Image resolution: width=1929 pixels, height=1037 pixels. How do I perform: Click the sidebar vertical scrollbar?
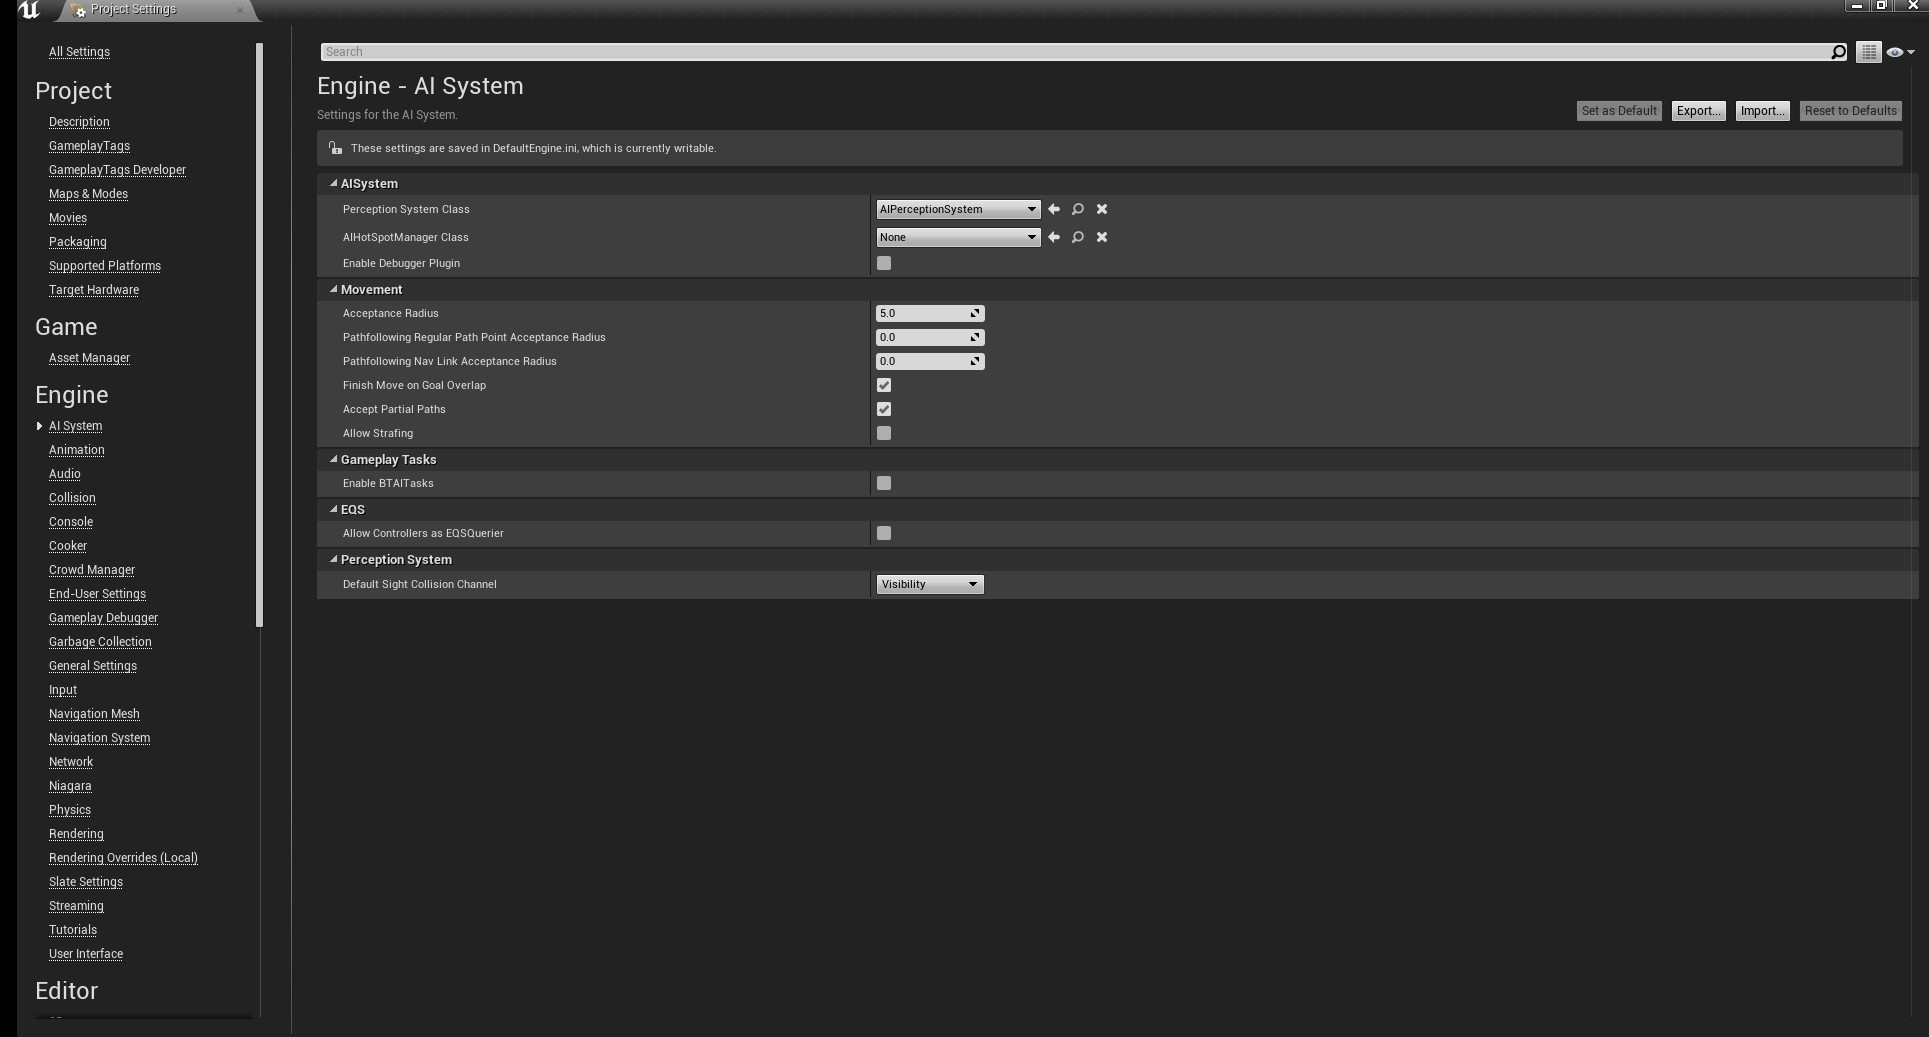coord(260,335)
